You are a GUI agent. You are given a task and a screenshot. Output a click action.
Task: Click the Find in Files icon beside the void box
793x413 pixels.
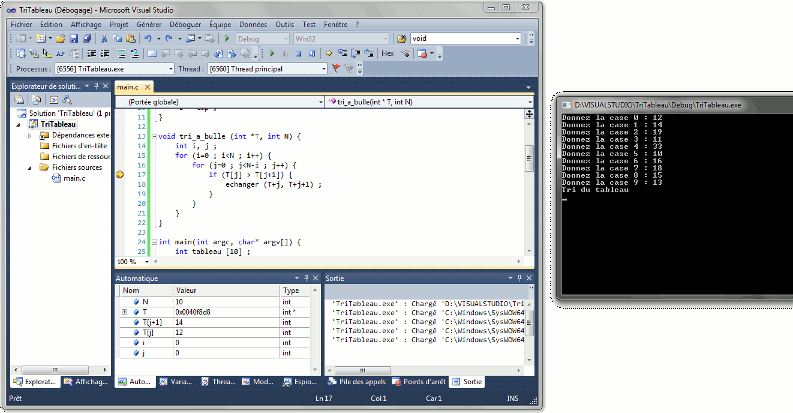click(x=402, y=38)
